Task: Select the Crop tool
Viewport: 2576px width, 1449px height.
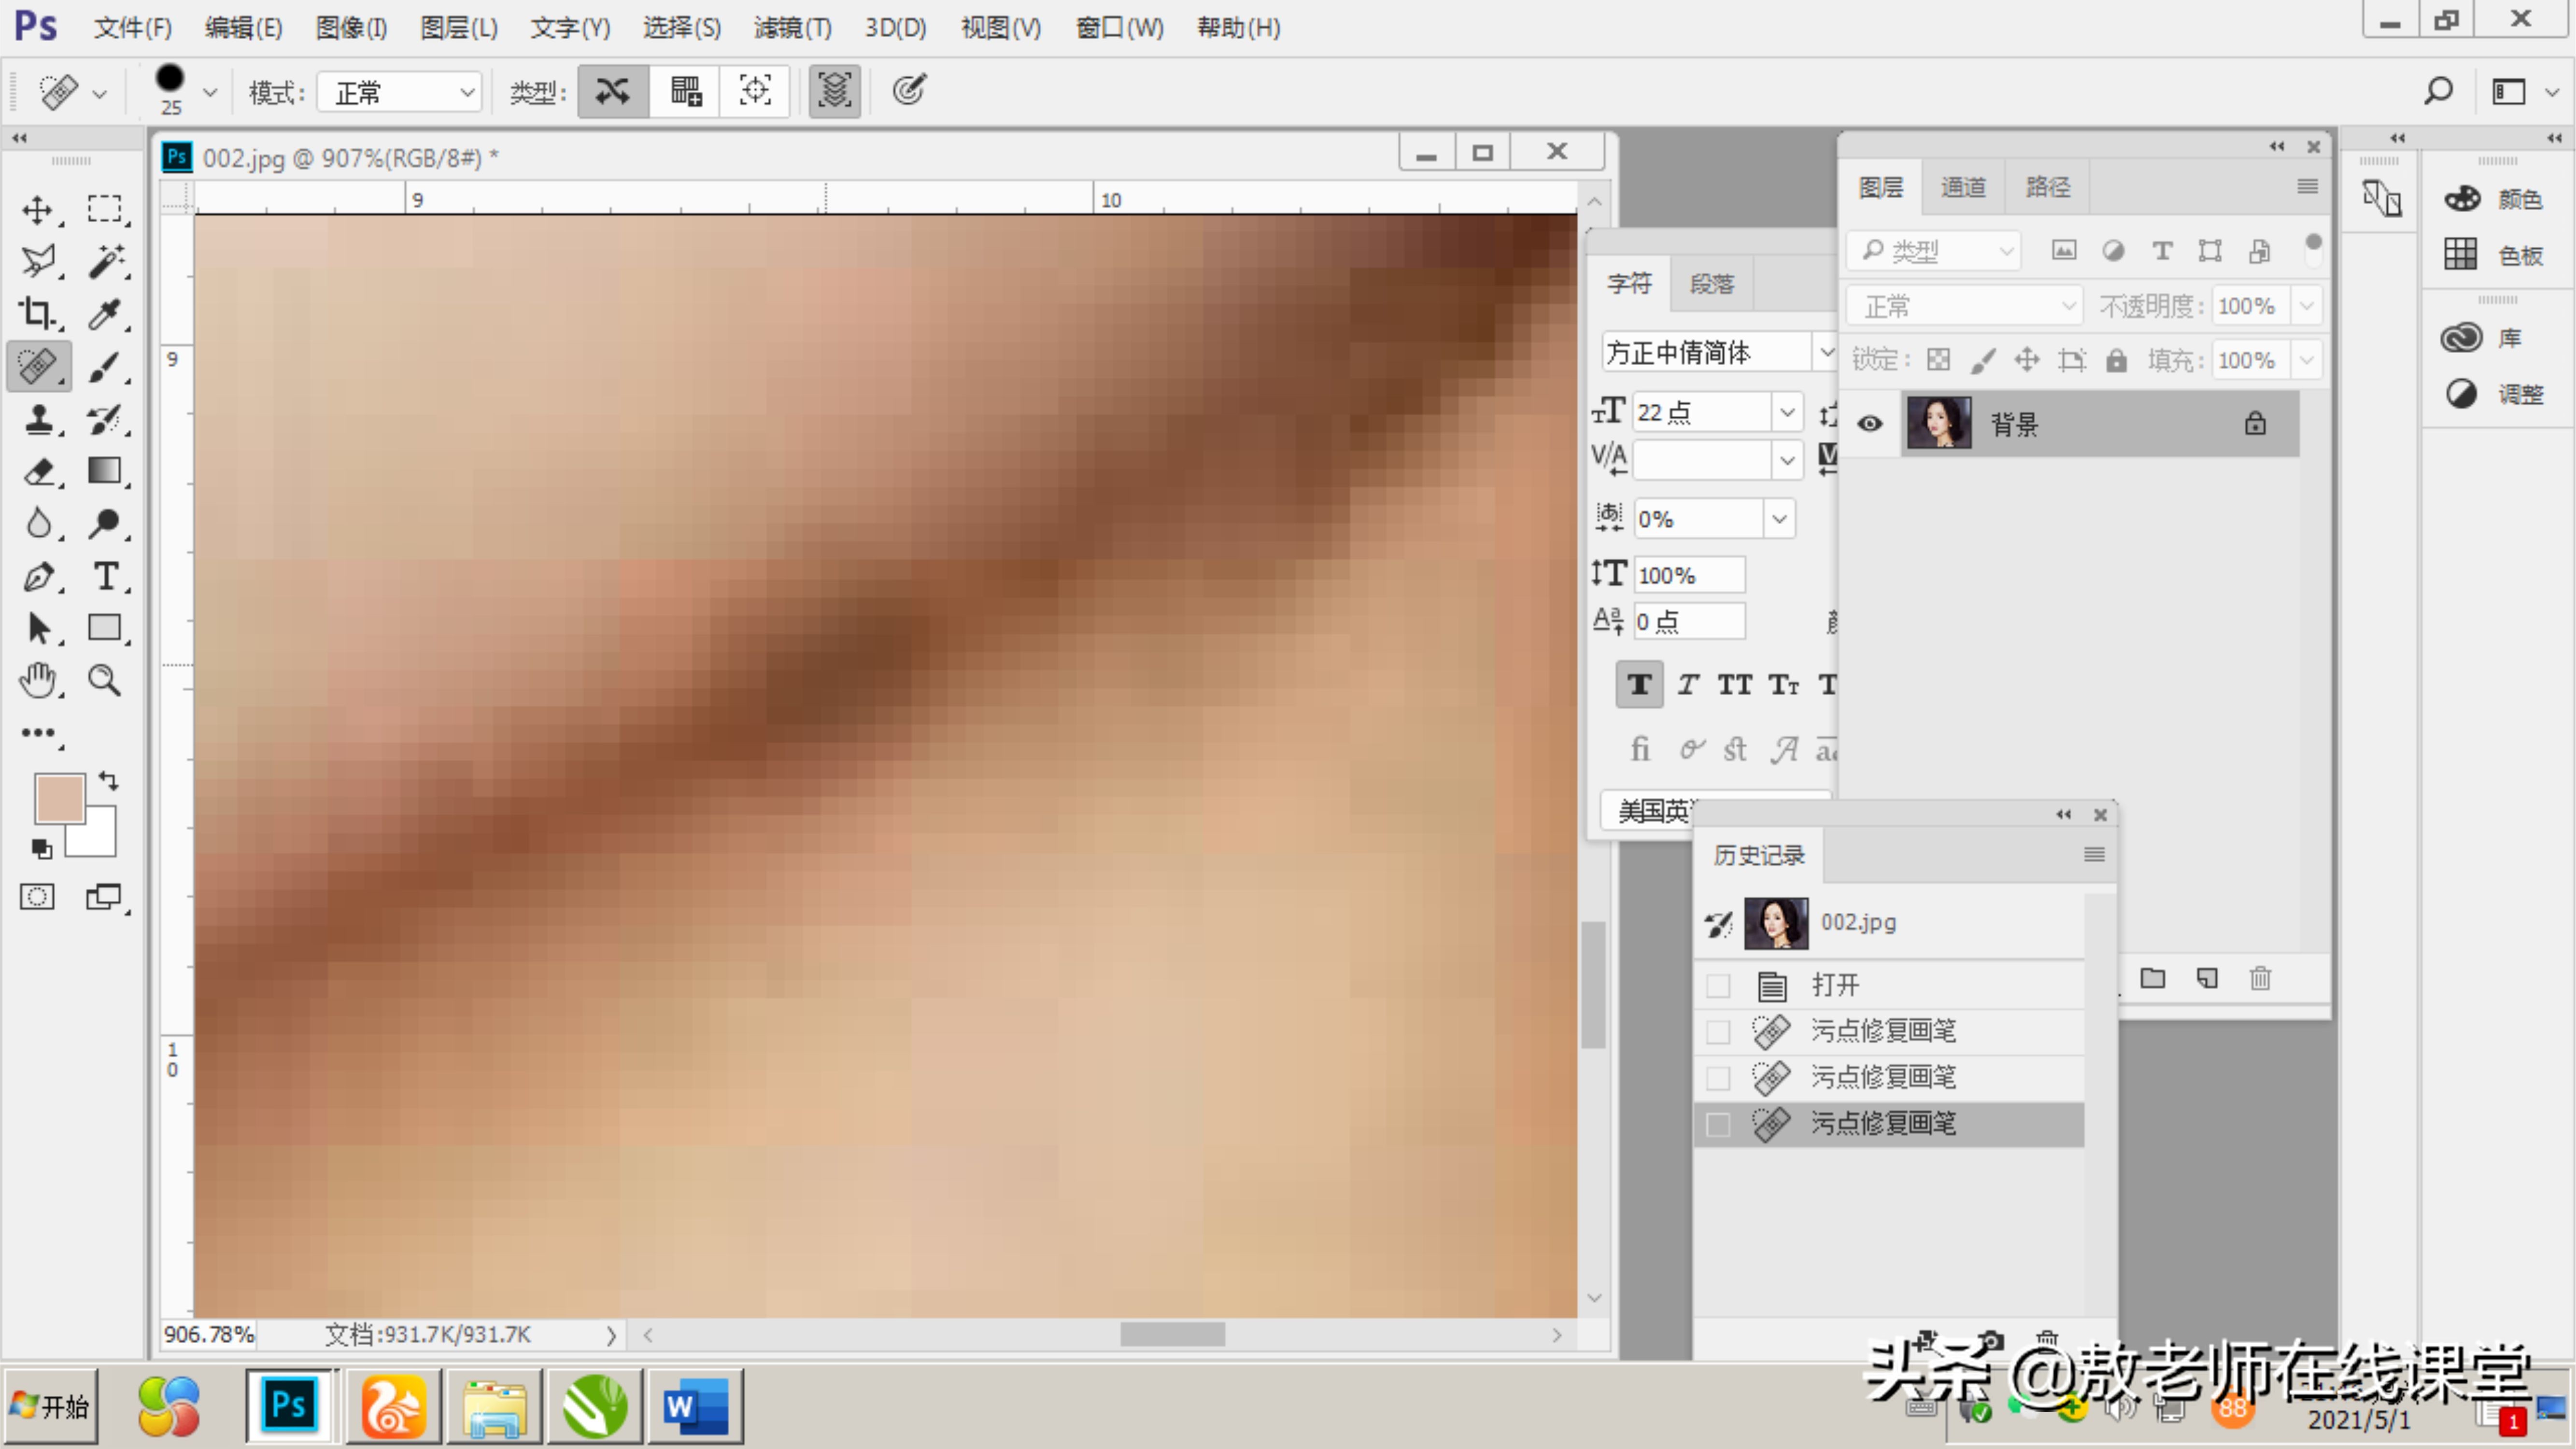Action: (38, 314)
